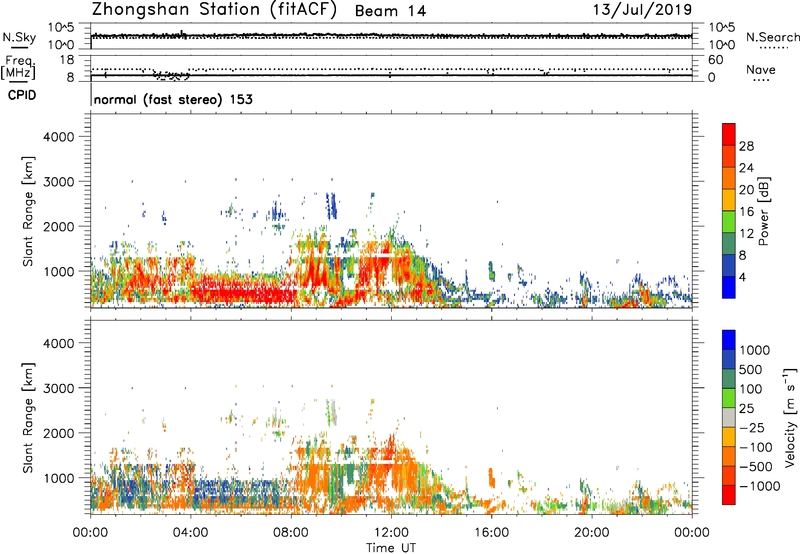Click the 'Time UT' axis label

391,548
